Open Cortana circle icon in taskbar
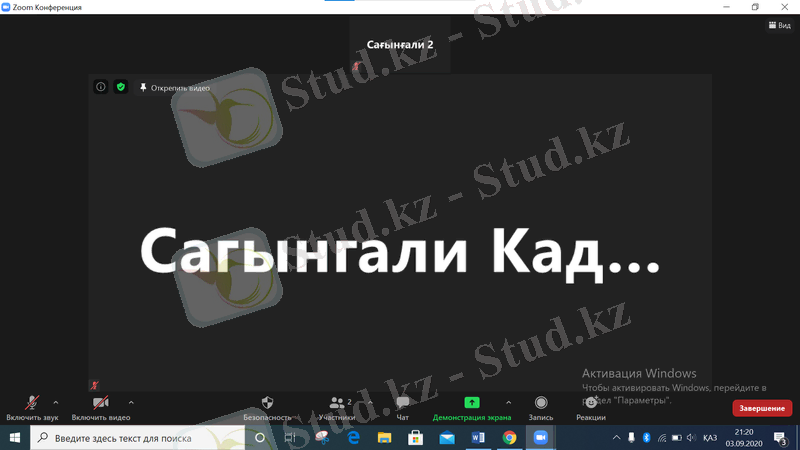Image resolution: width=800 pixels, height=450 pixels. pos(260,438)
